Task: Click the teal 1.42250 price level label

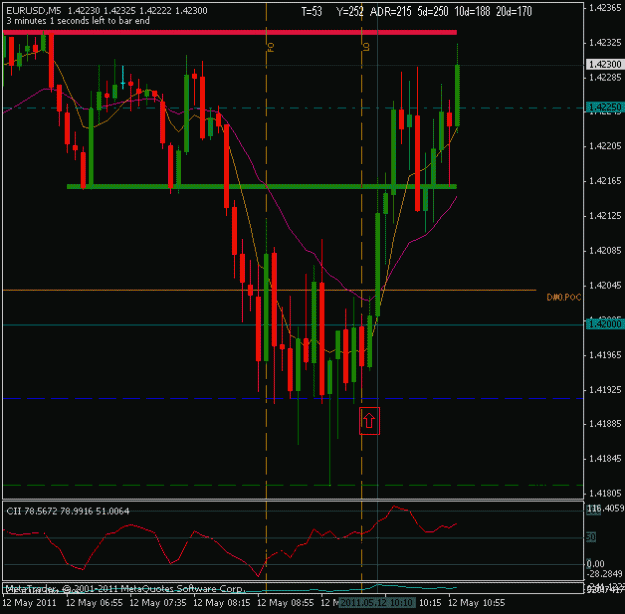Action: coord(605,107)
